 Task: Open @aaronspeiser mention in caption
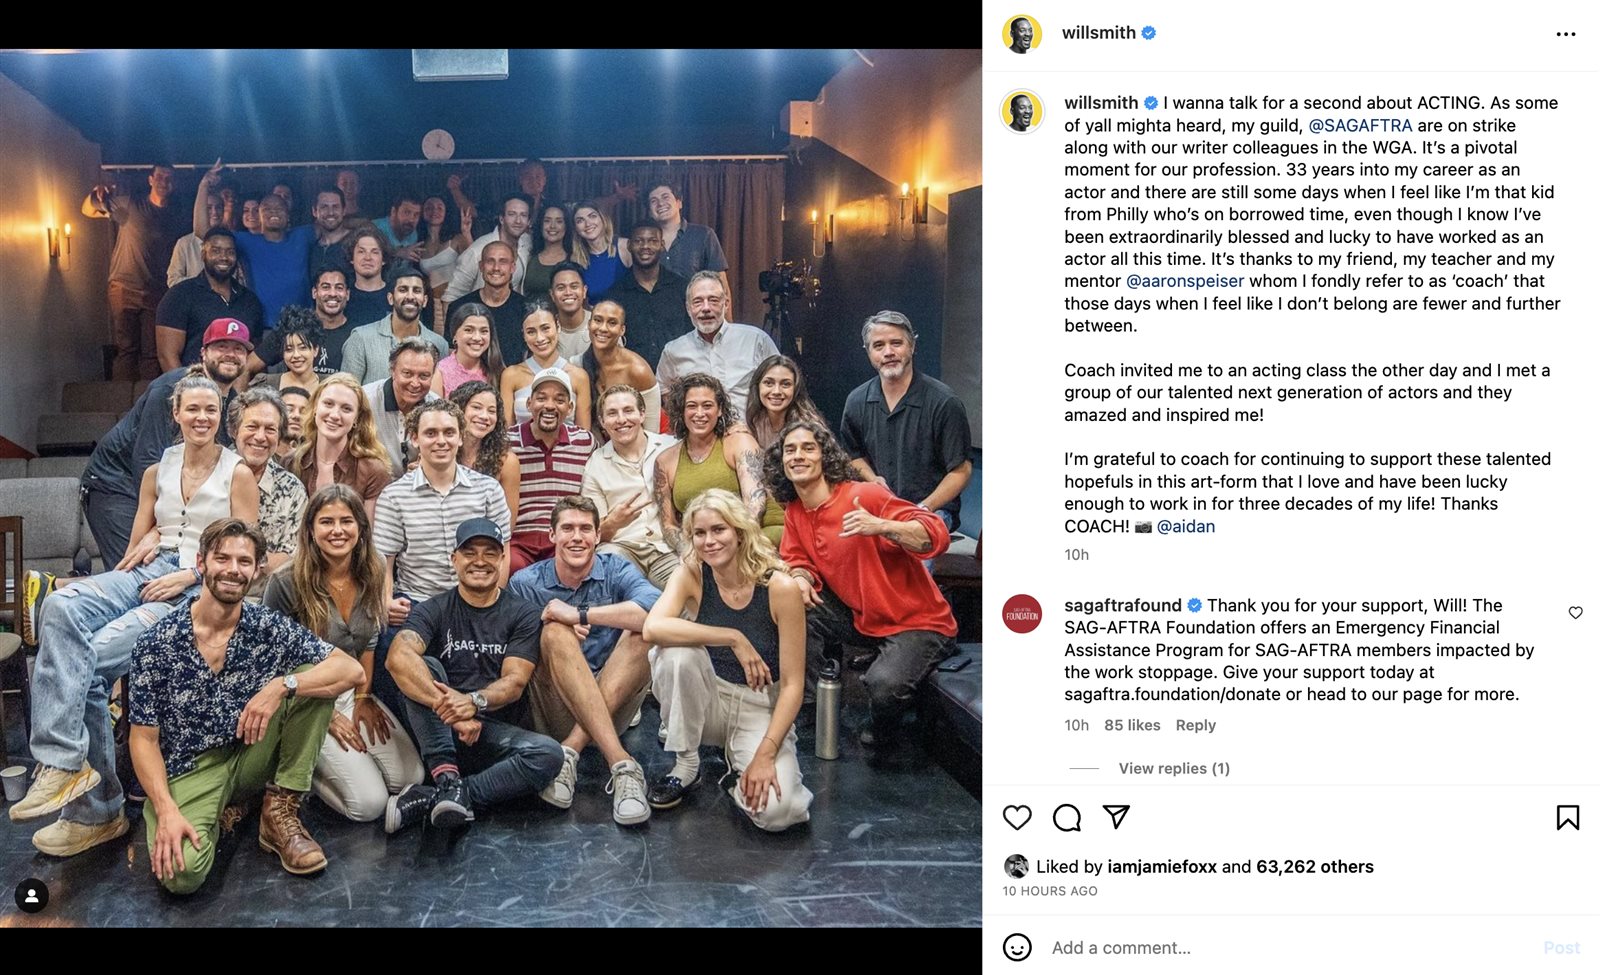tap(1185, 281)
